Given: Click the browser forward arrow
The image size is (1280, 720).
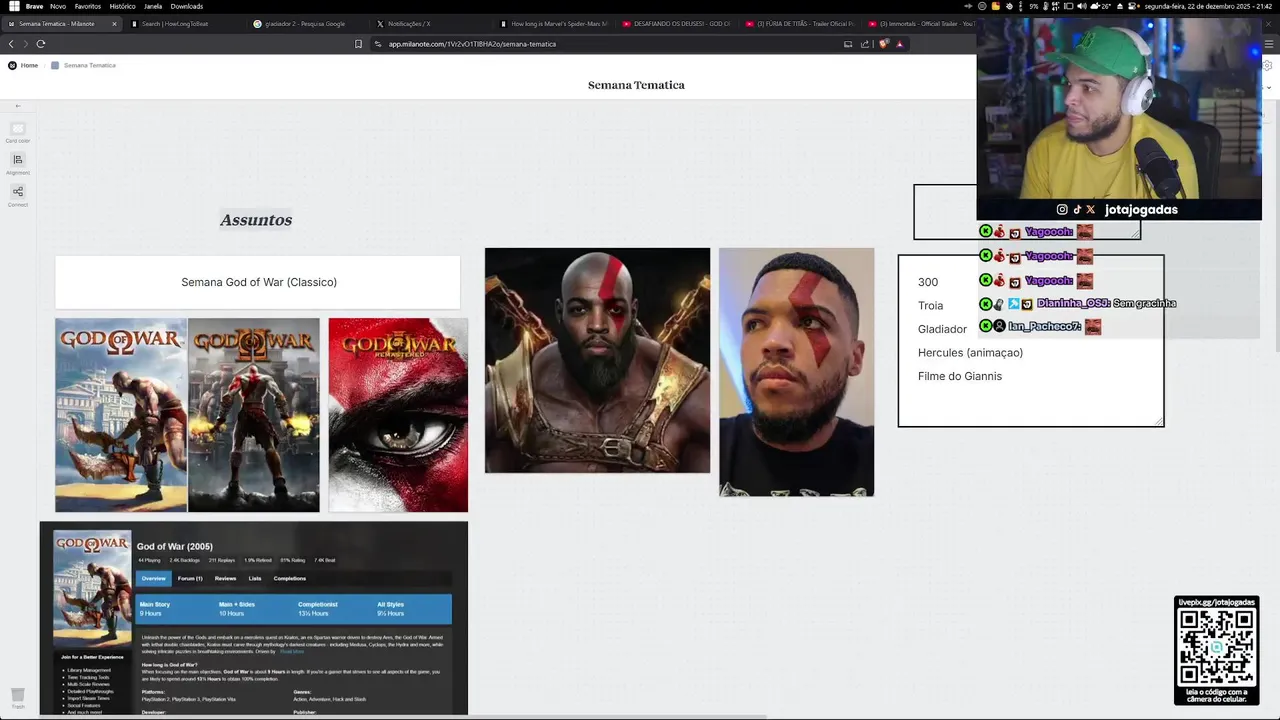Looking at the screenshot, I should click(26, 44).
